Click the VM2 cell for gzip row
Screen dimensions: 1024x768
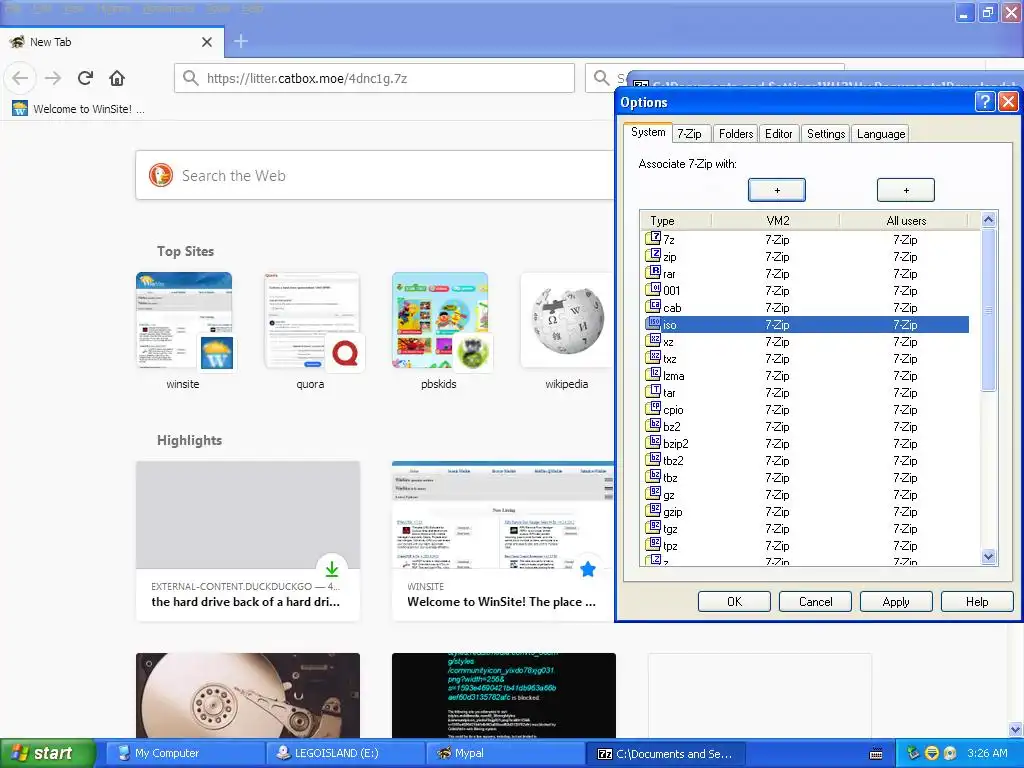tap(777, 511)
